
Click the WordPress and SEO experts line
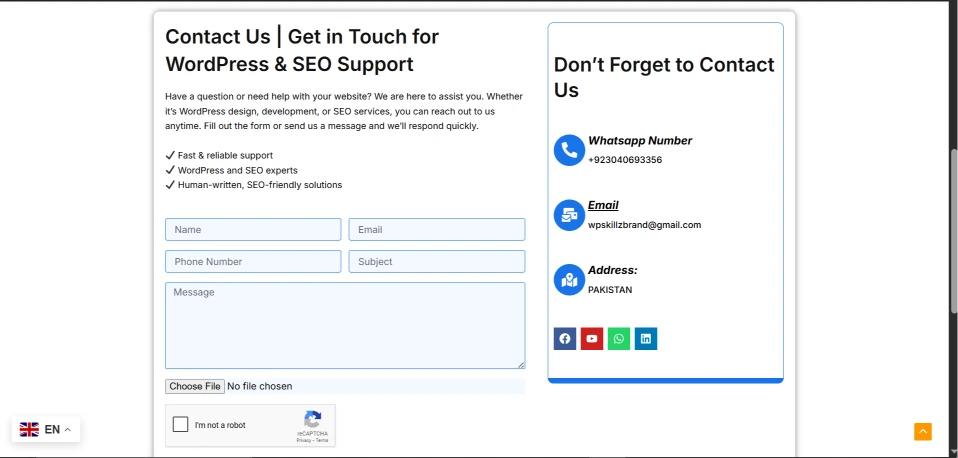232,170
